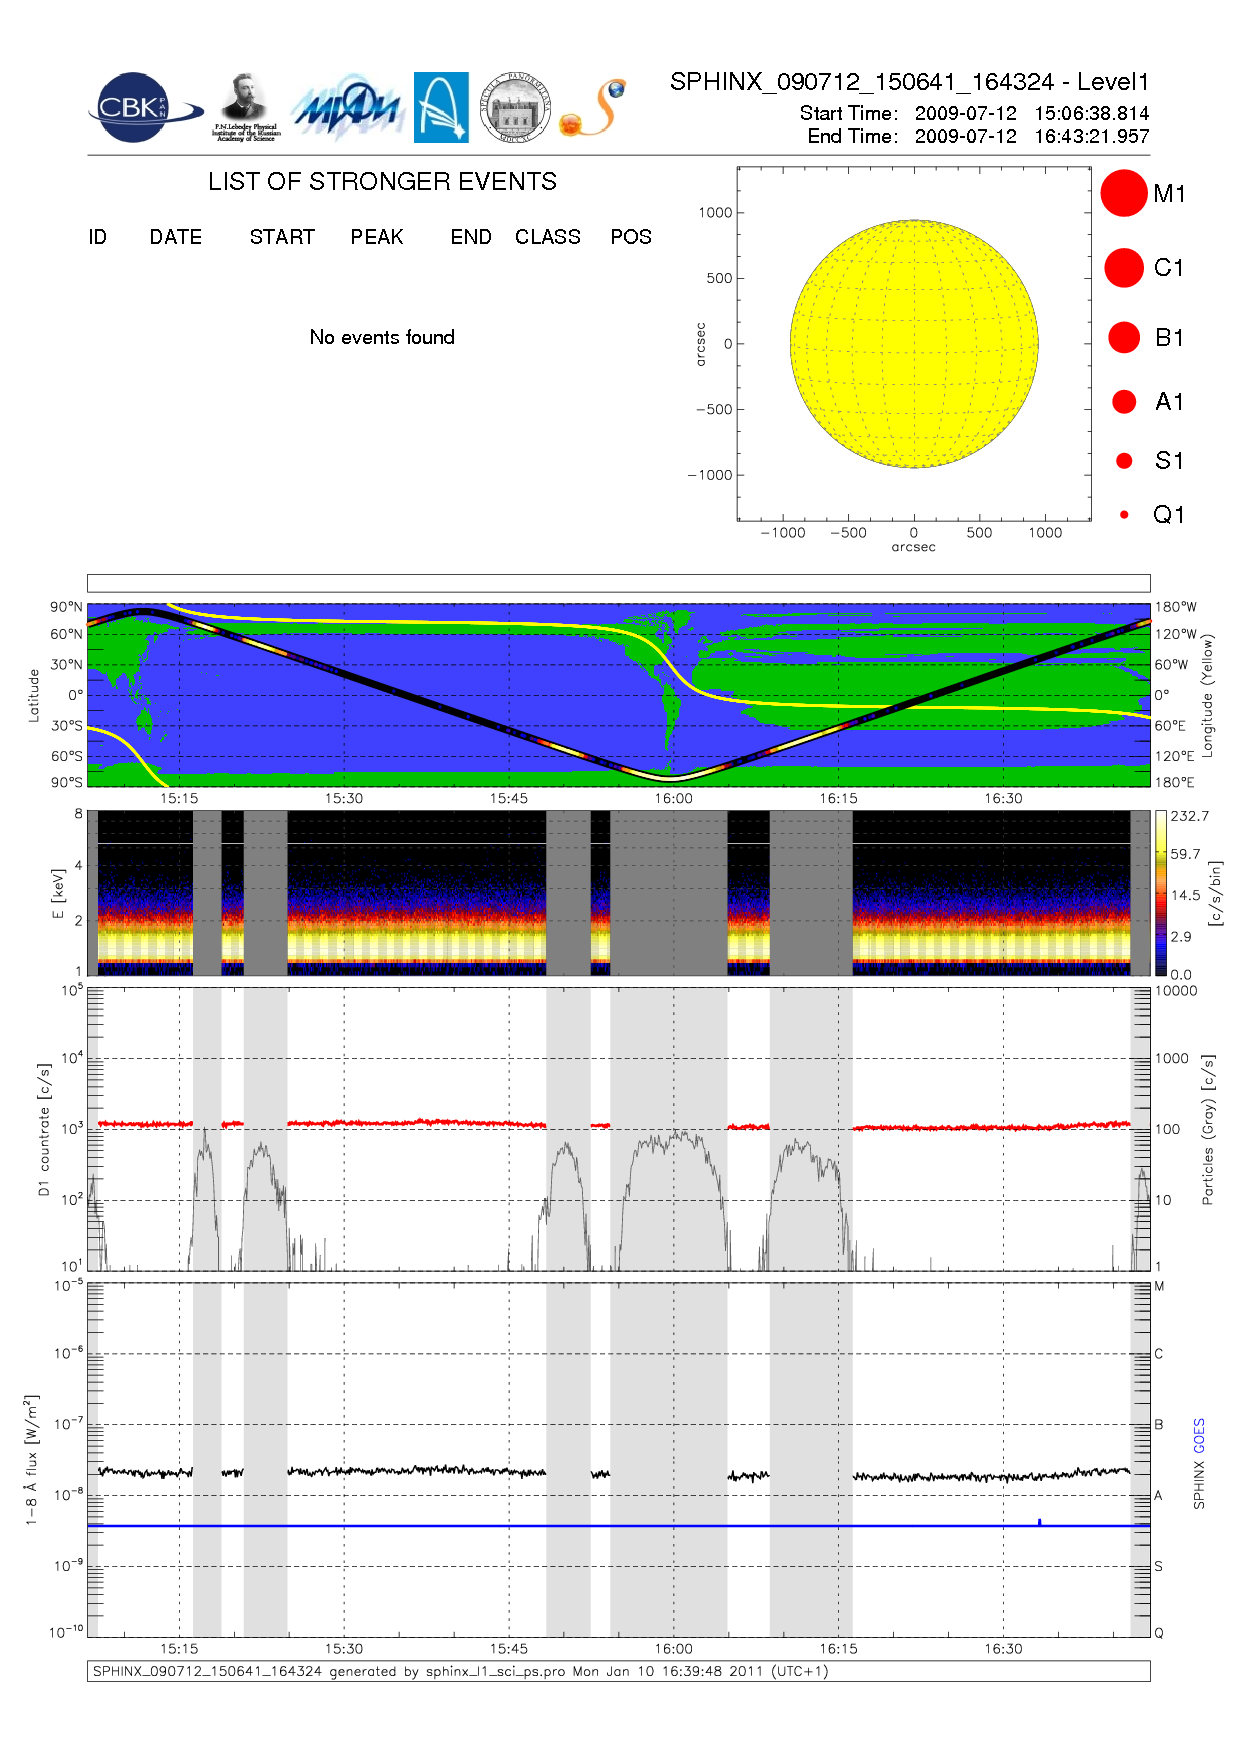The height and width of the screenshot is (1754, 1240).
Task: Click the End Time value 16:43:21.957
Action: 1092,136
